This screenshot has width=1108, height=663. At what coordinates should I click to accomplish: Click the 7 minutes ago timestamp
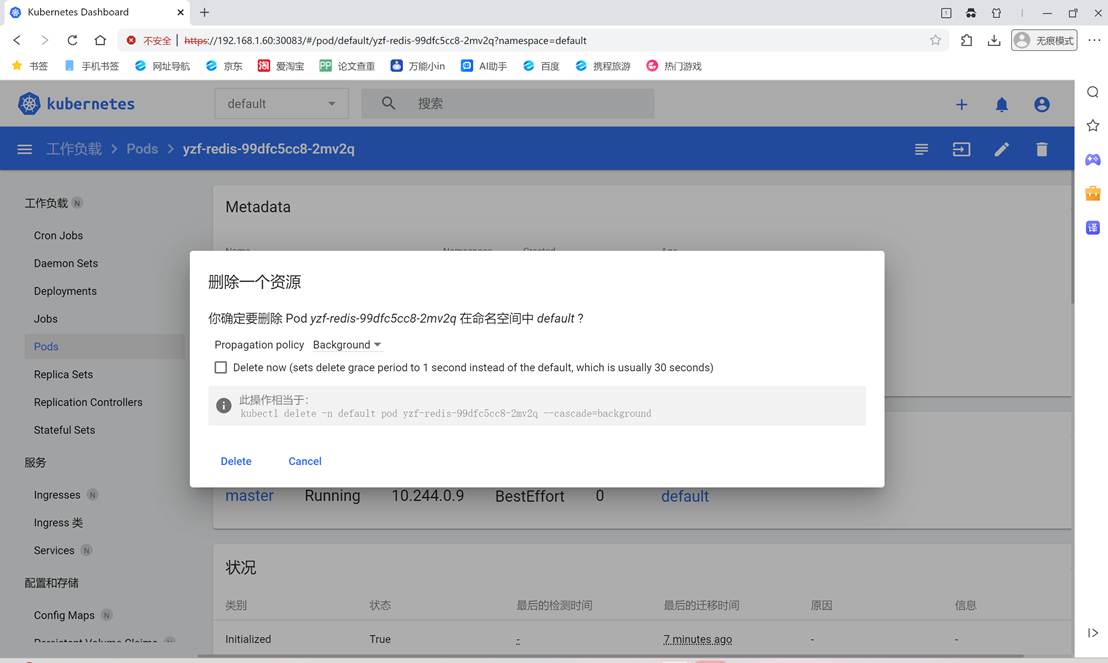pos(697,639)
